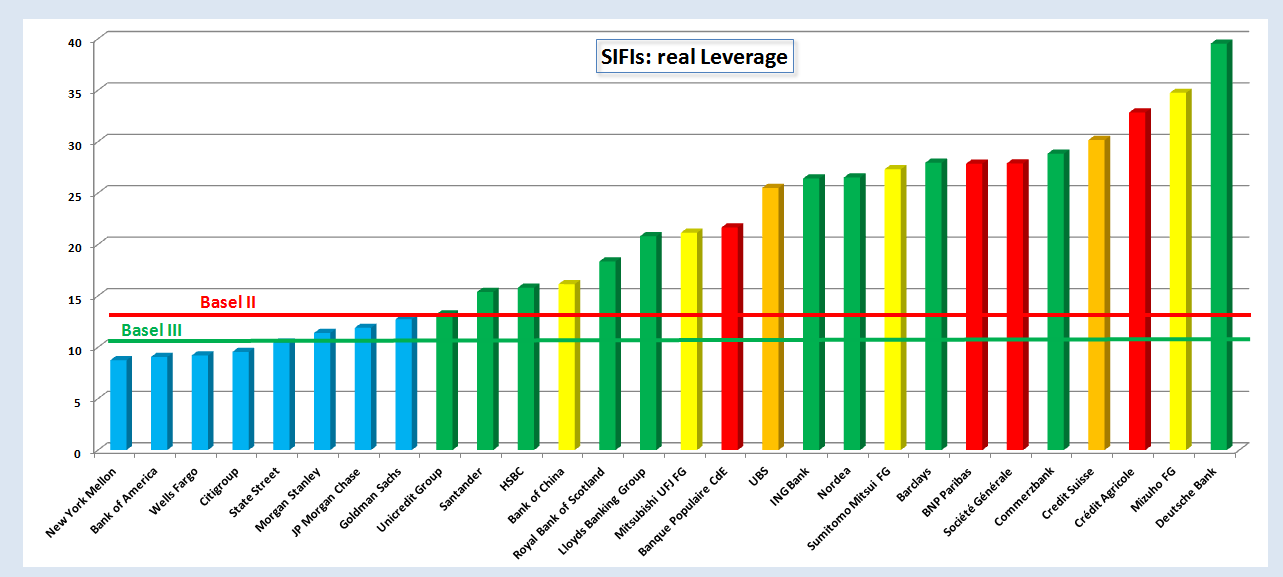Click the Bank of America bar

pyautogui.click(x=162, y=402)
